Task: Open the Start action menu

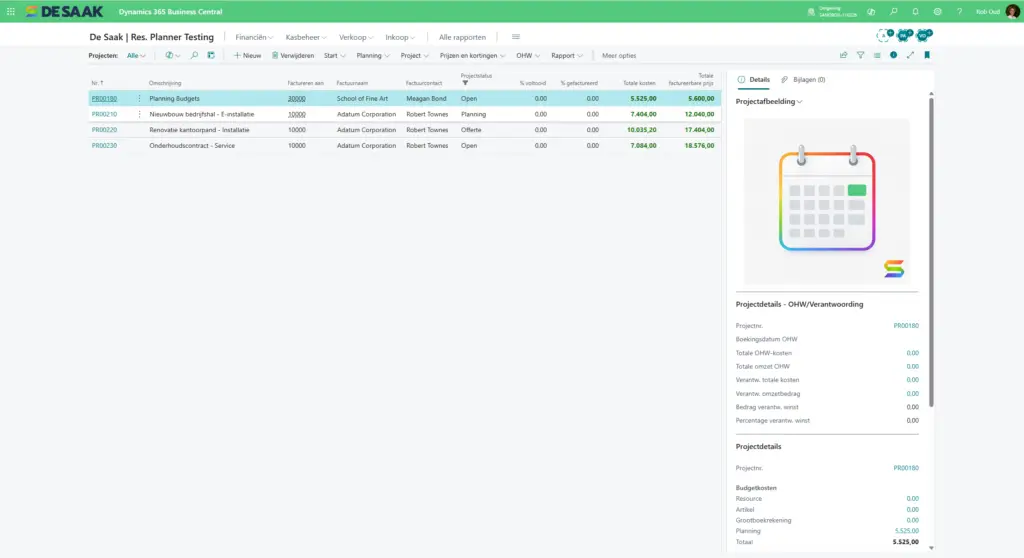Action: pos(334,56)
